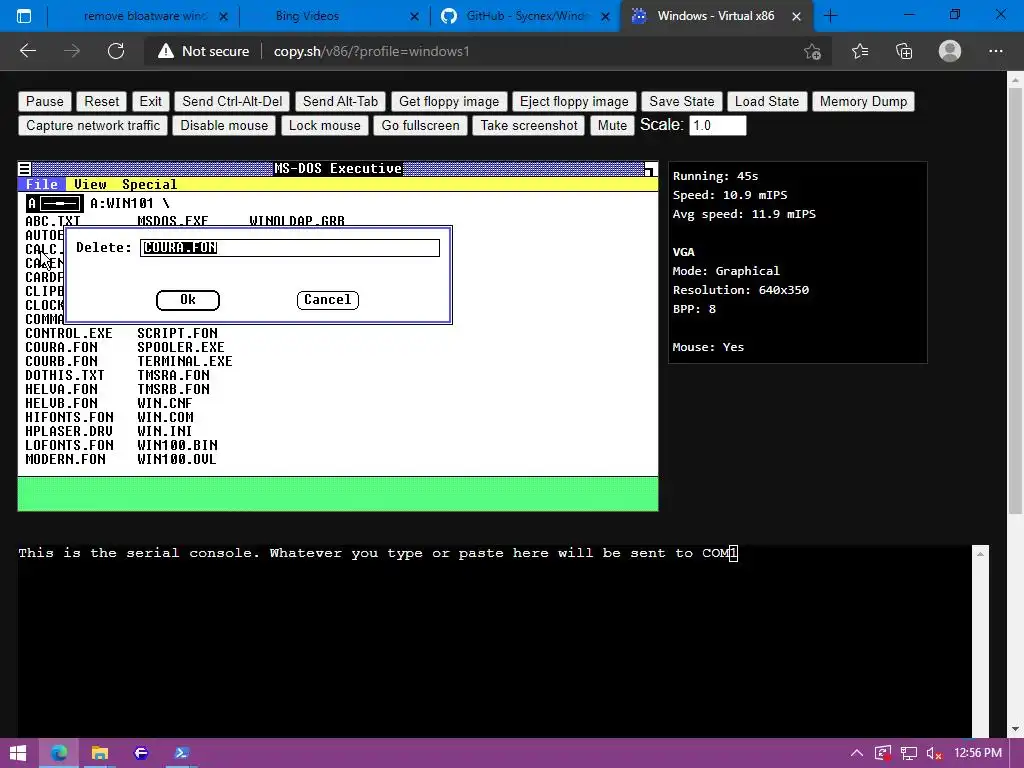
Task: Select the drive A icon
Action: point(55,204)
